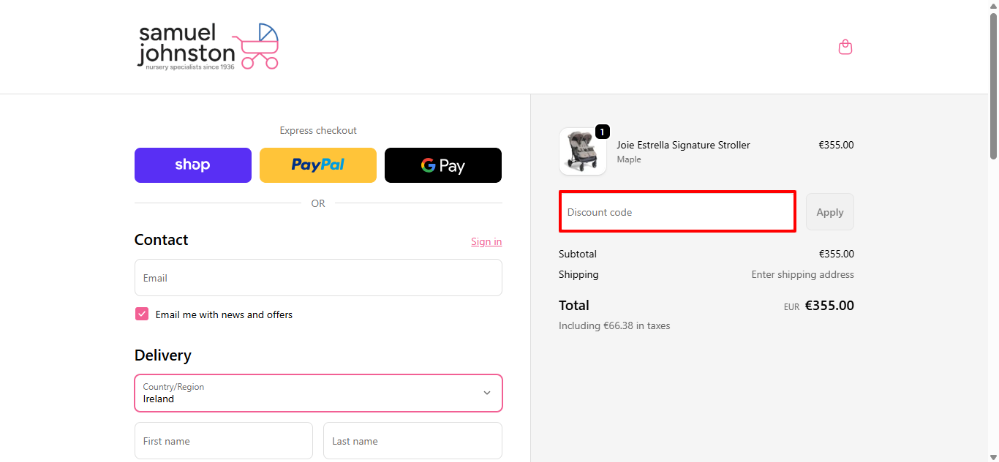Focus the Last name field
The image size is (999, 462).
412,441
